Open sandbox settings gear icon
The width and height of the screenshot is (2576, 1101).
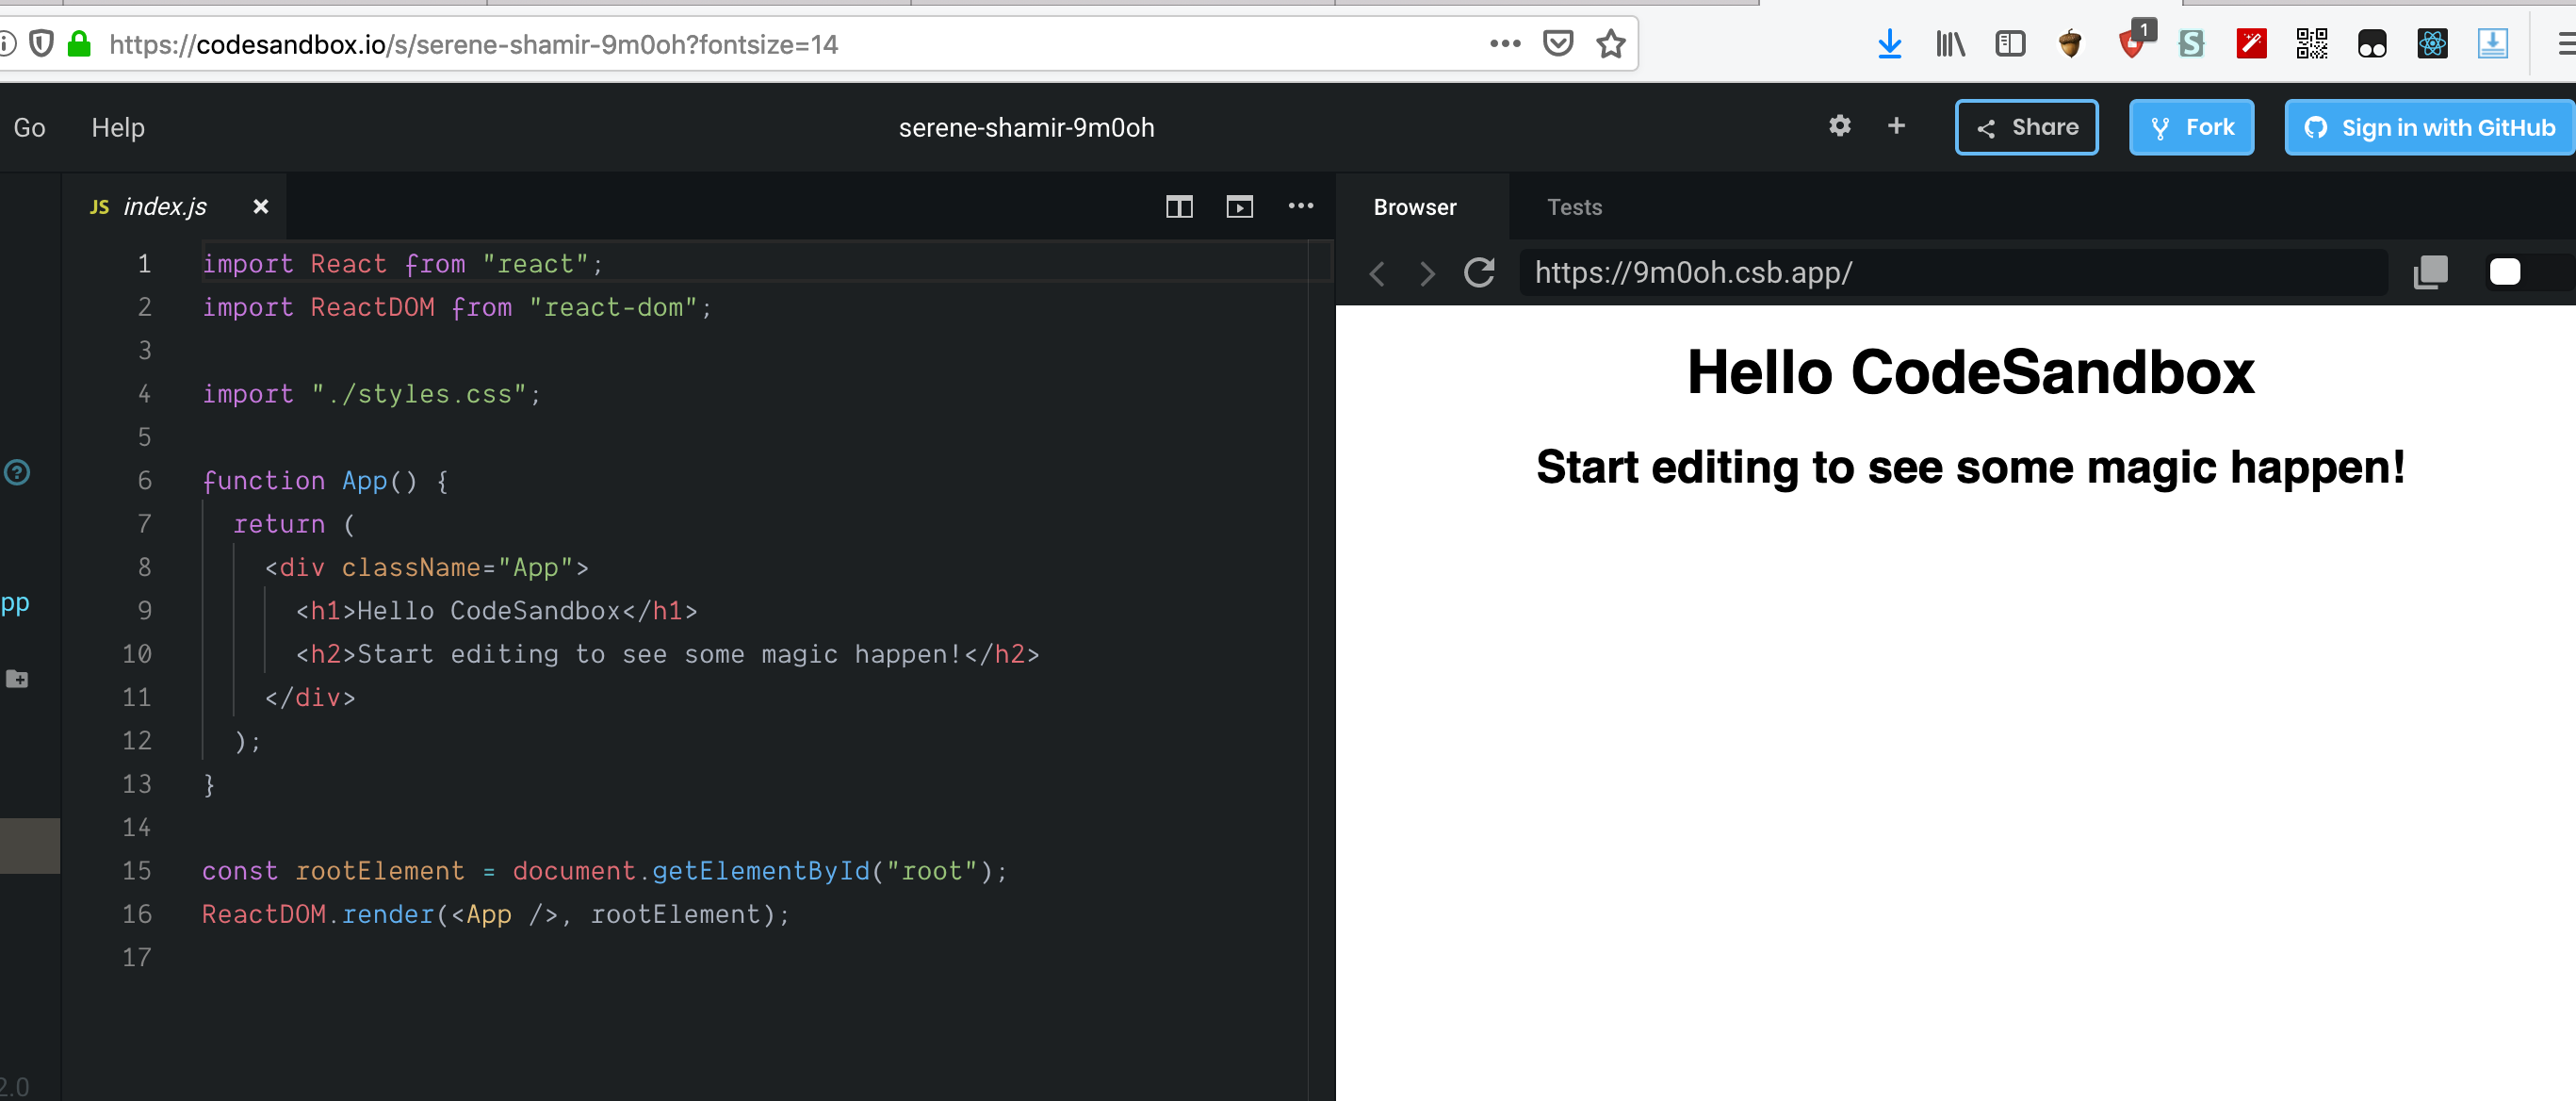click(x=1839, y=126)
